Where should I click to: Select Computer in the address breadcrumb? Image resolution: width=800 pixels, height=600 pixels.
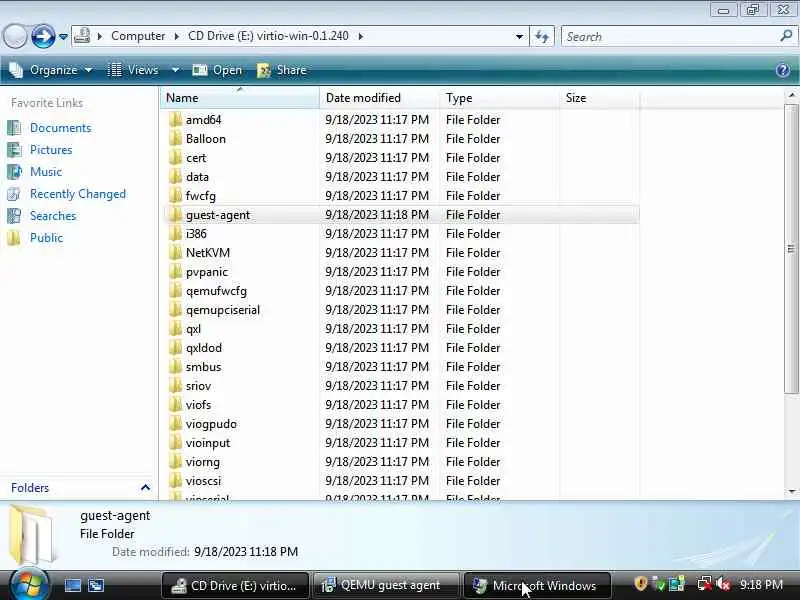(x=138, y=36)
